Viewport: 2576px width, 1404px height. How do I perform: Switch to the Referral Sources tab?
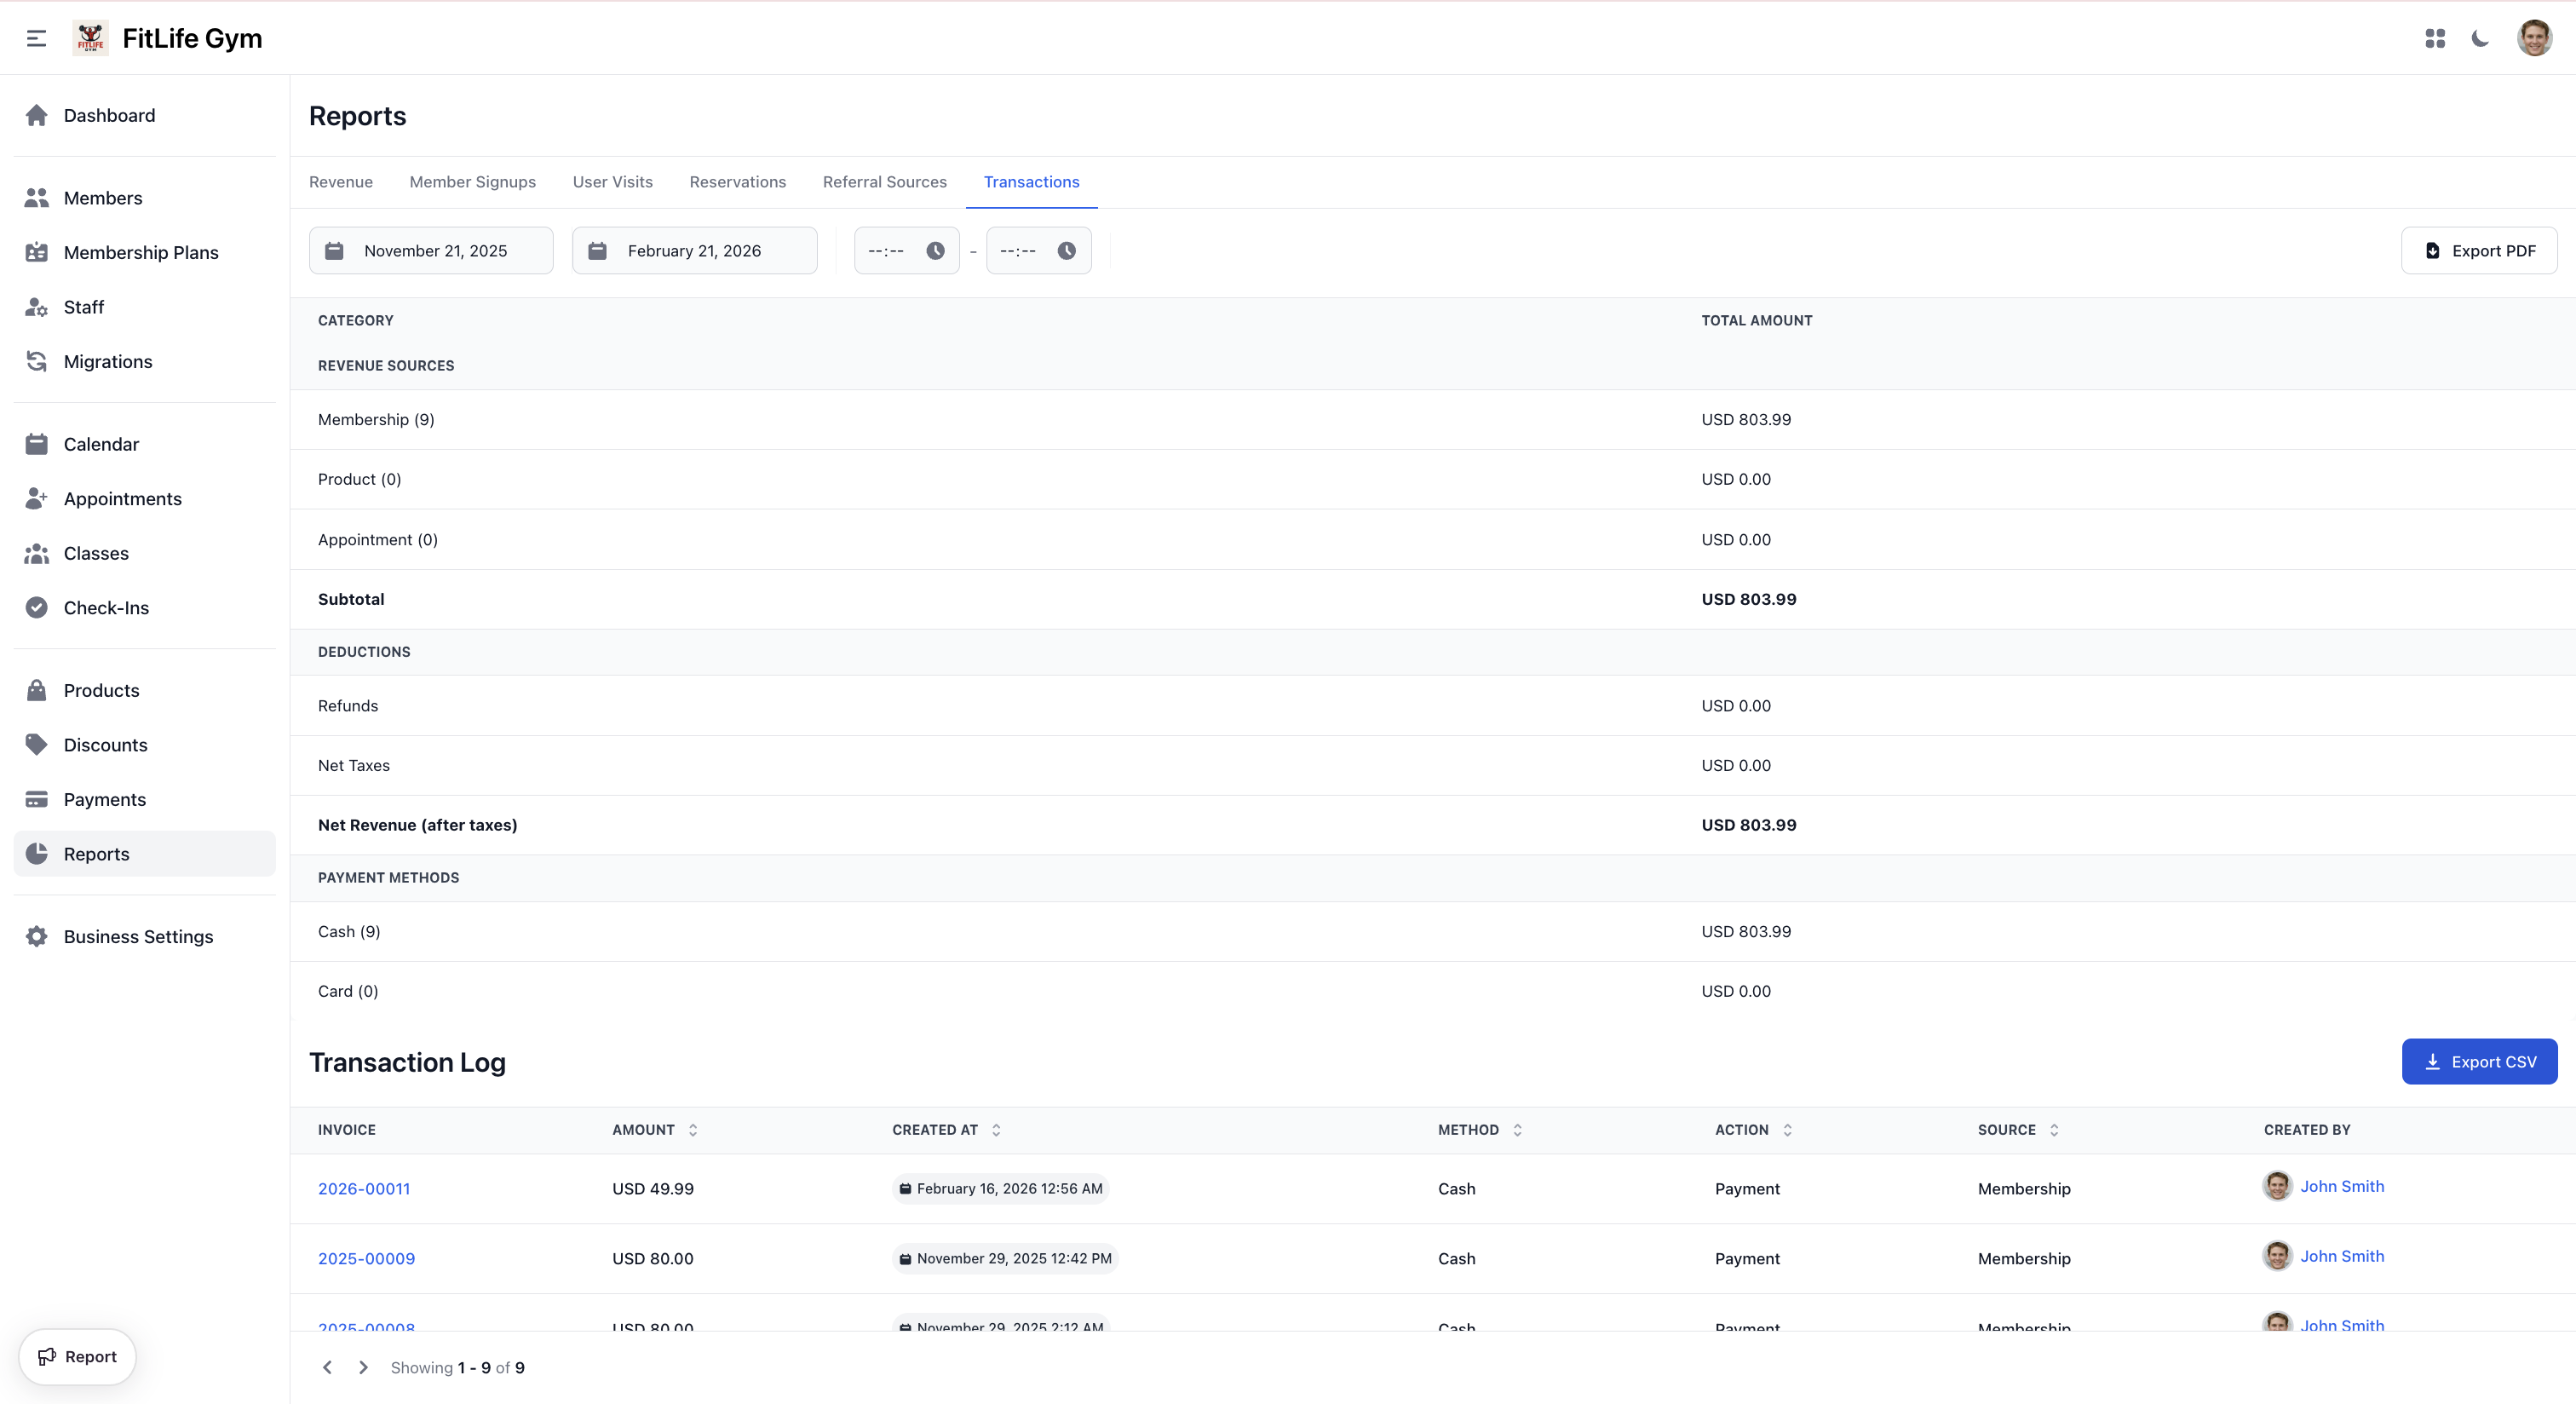[884, 182]
